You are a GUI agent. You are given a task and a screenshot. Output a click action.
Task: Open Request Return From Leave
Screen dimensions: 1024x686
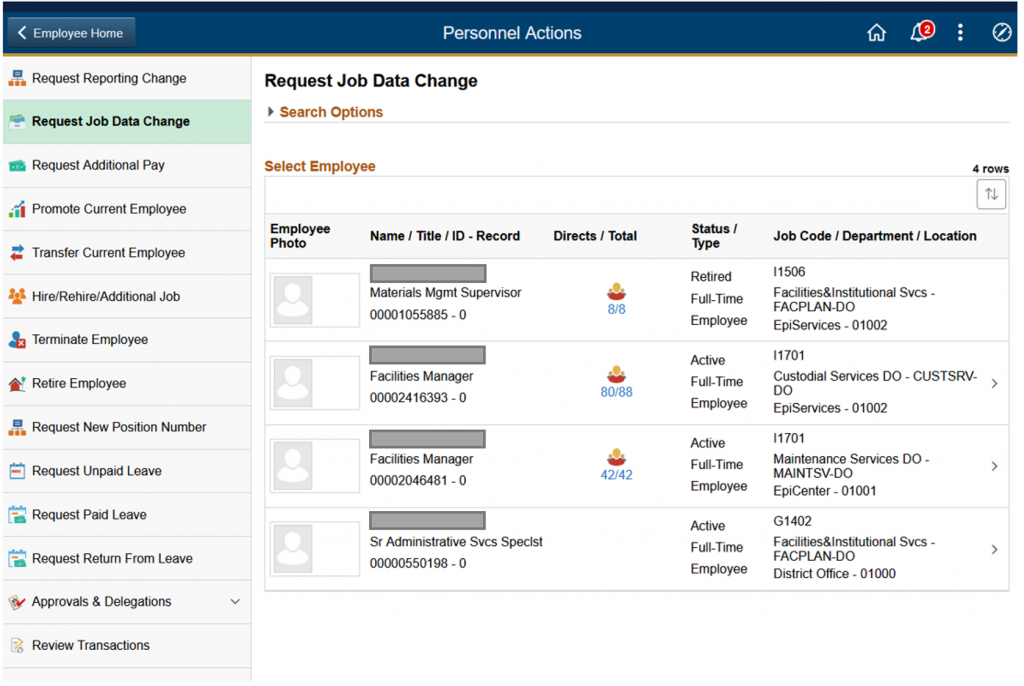(x=127, y=559)
